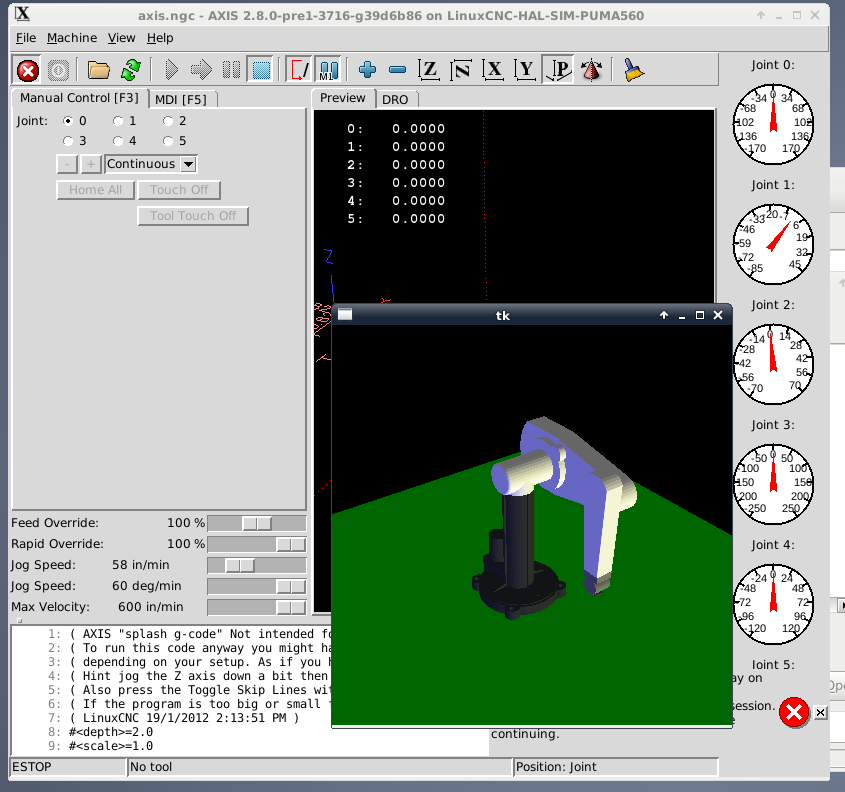Screen dimensions: 845x792
Task: Toggle machine power icon
Action: pyautogui.click(x=58, y=70)
